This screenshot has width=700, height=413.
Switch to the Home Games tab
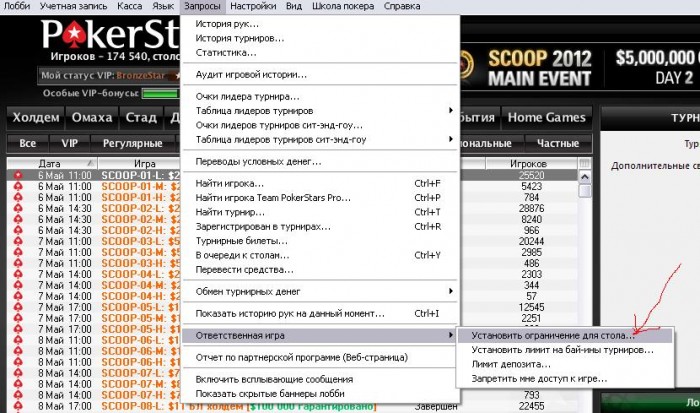tap(547, 117)
